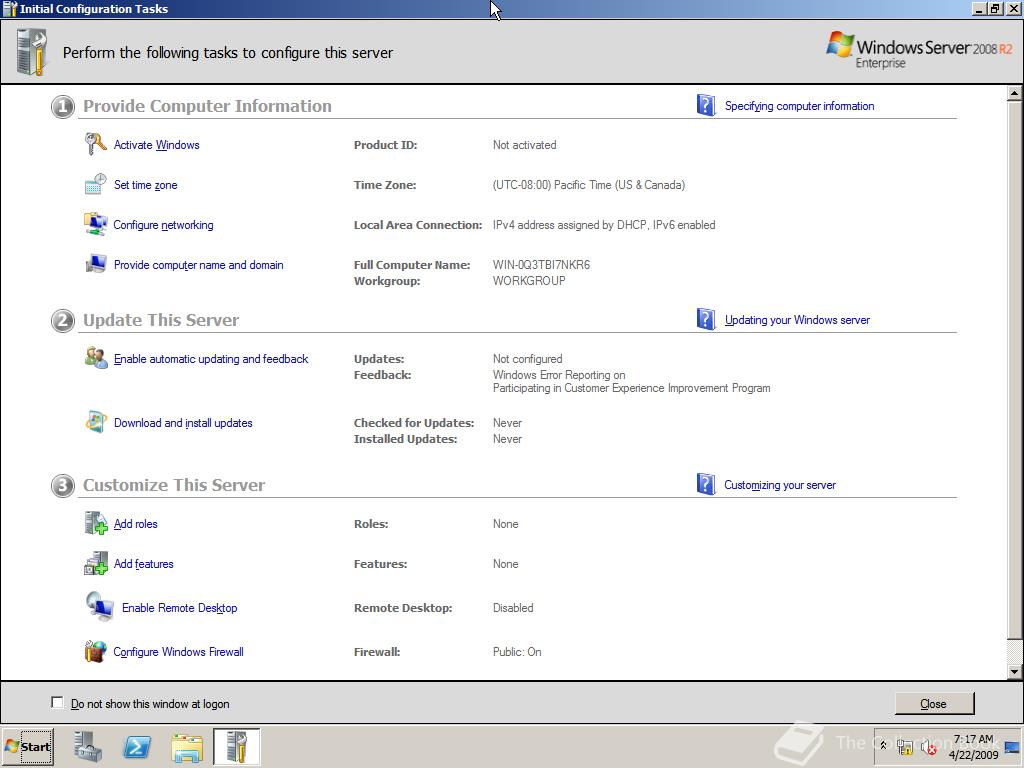Open Server Manager from the taskbar

(x=88, y=747)
